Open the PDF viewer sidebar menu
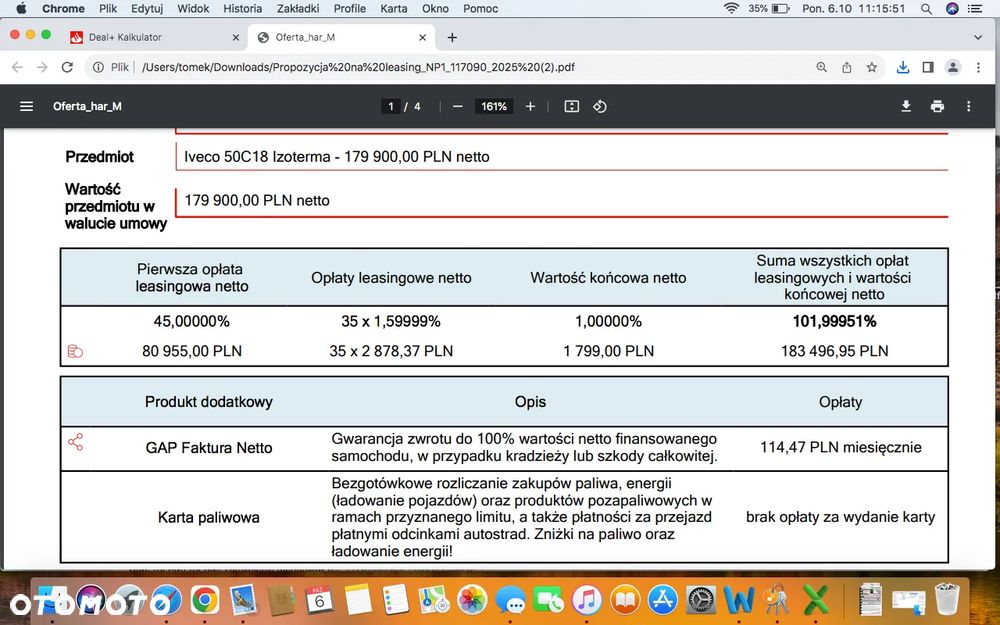1000x625 pixels. coord(26,107)
